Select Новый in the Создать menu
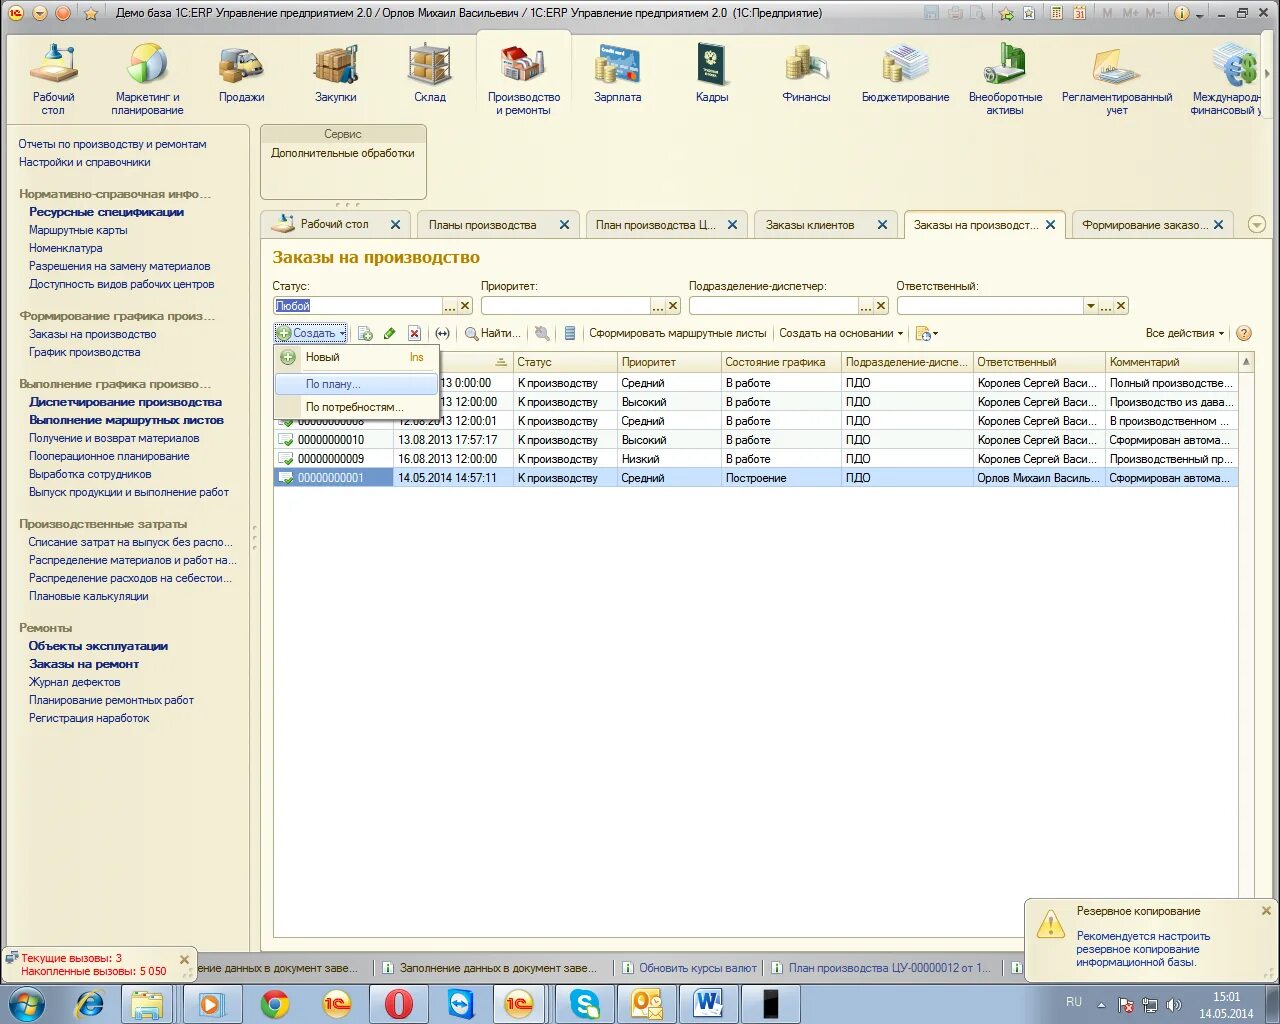Image resolution: width=1280 pixels, height=1024 pixels. [356, 357]
